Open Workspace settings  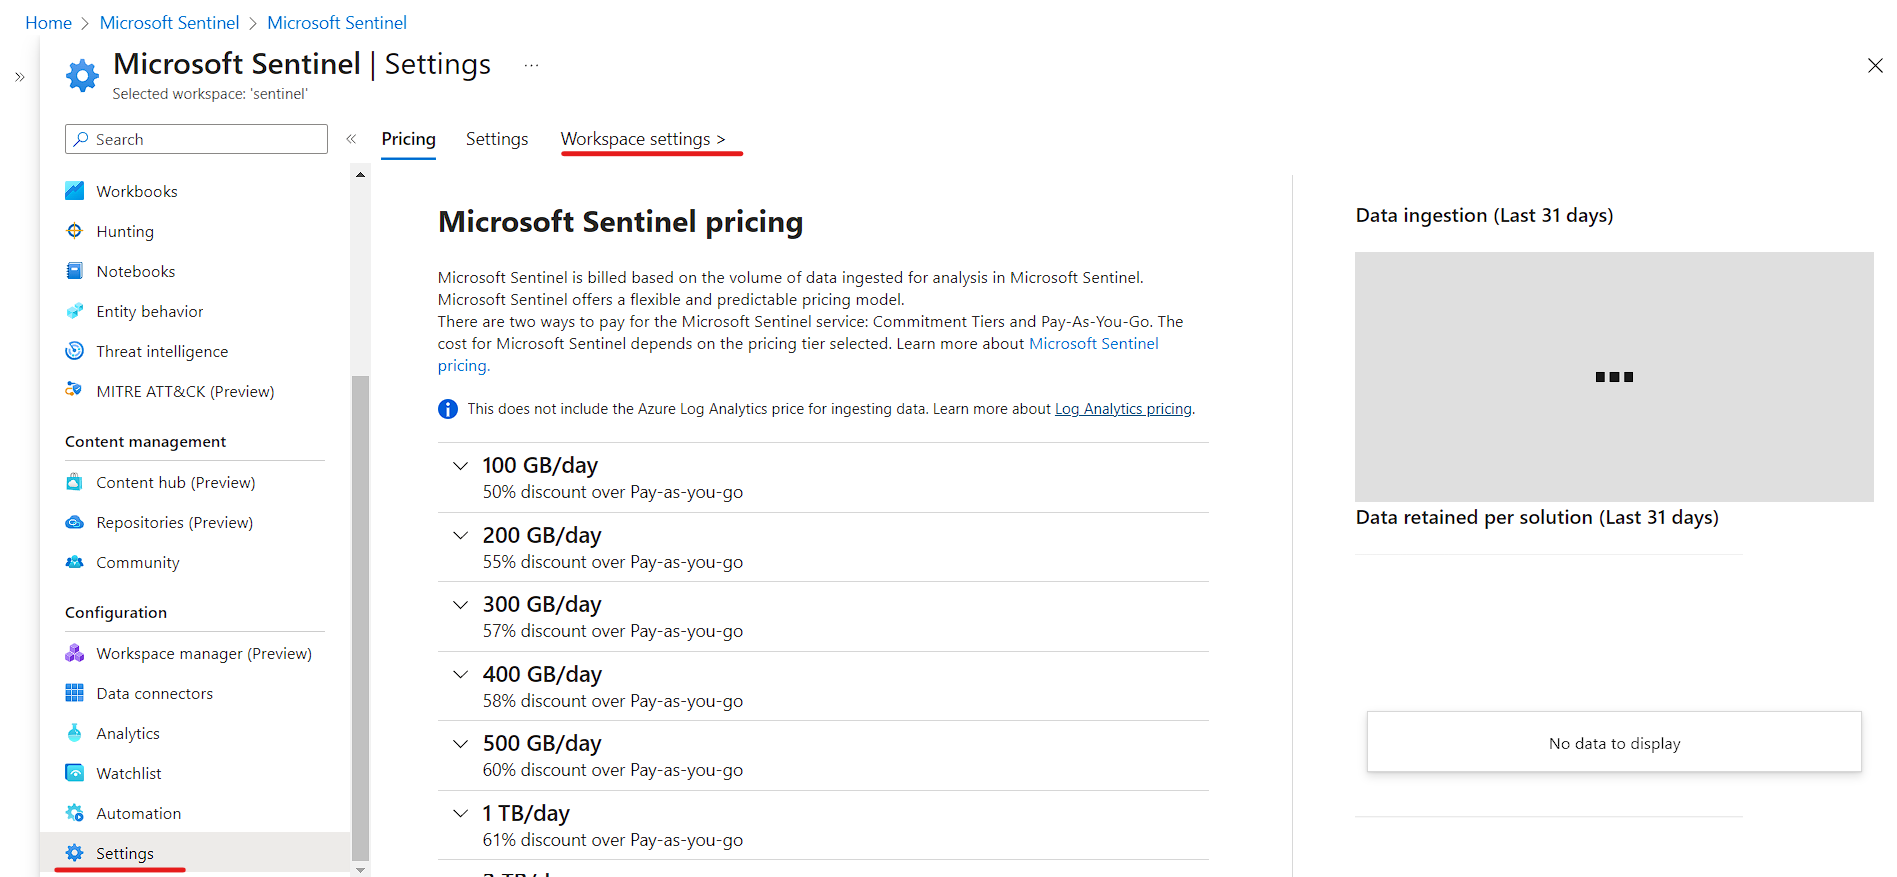tap(643, 139)
